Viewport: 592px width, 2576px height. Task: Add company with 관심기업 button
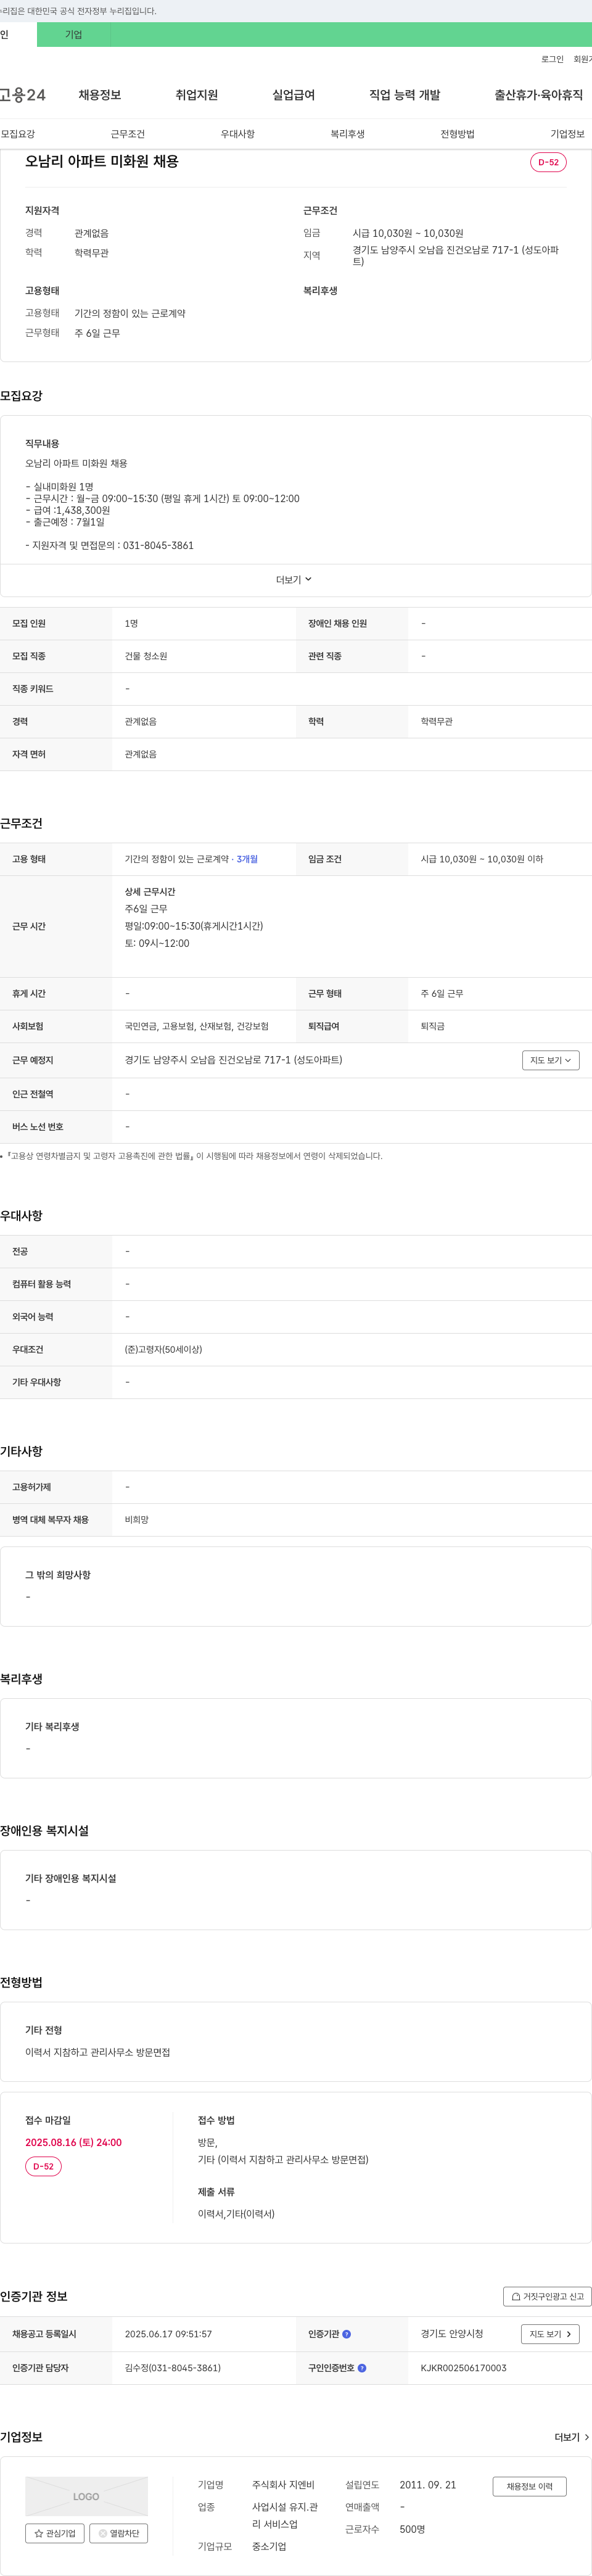pyautogui.click(x=55, y=2533)
